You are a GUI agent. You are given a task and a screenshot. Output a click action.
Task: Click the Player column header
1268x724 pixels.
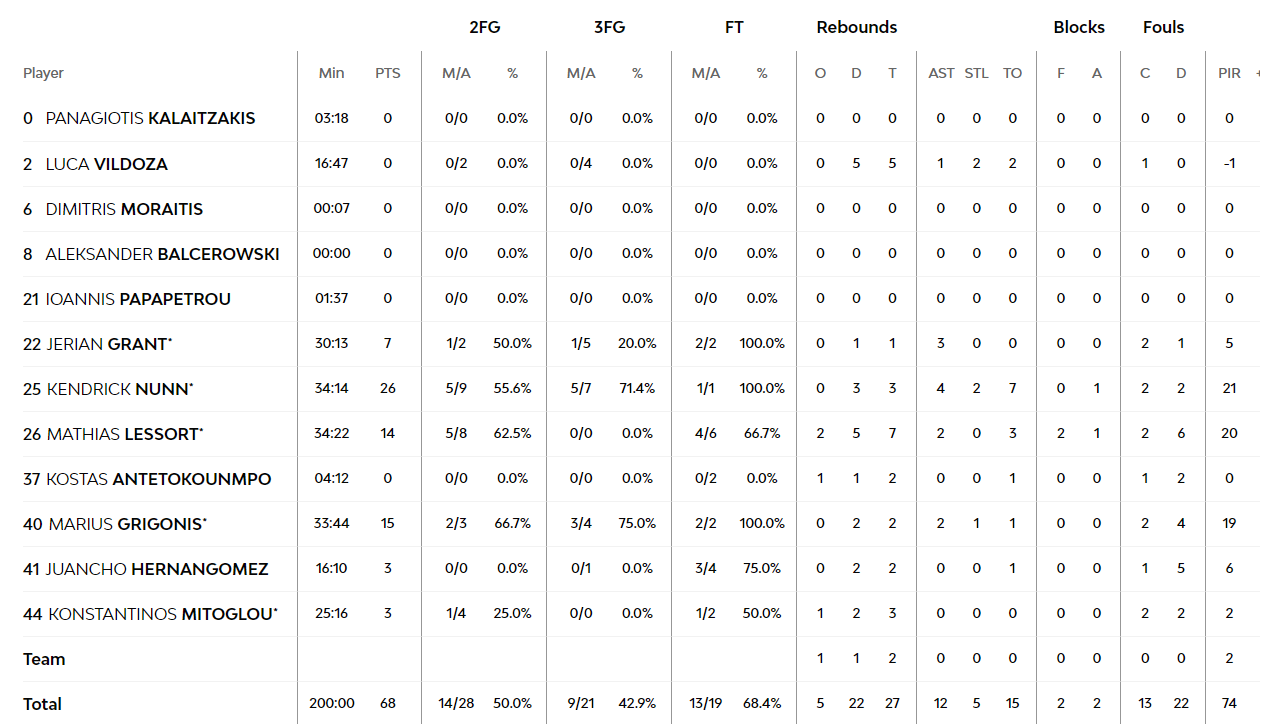click(x=43, y=73)
